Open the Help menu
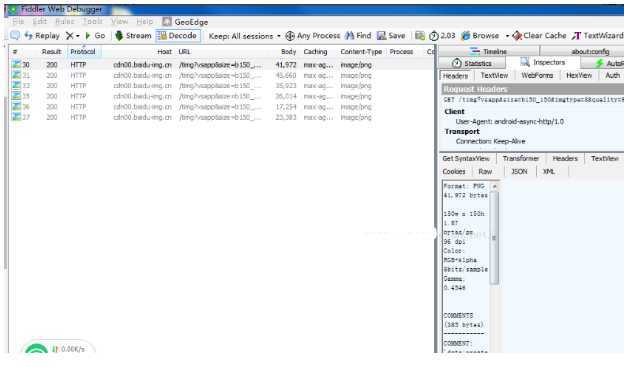 pos(144,21)
